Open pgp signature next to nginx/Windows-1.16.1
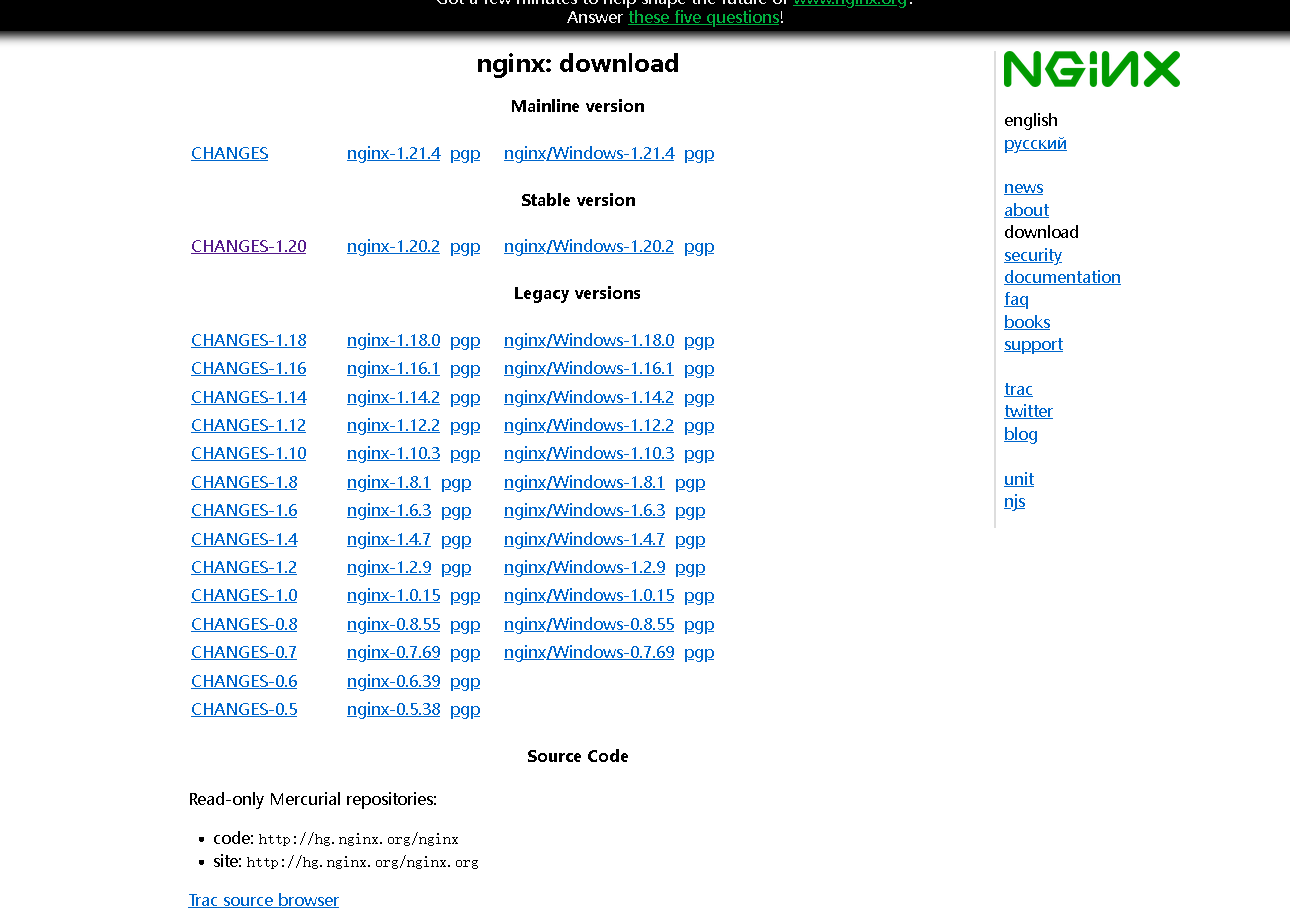 pos(699,368)
